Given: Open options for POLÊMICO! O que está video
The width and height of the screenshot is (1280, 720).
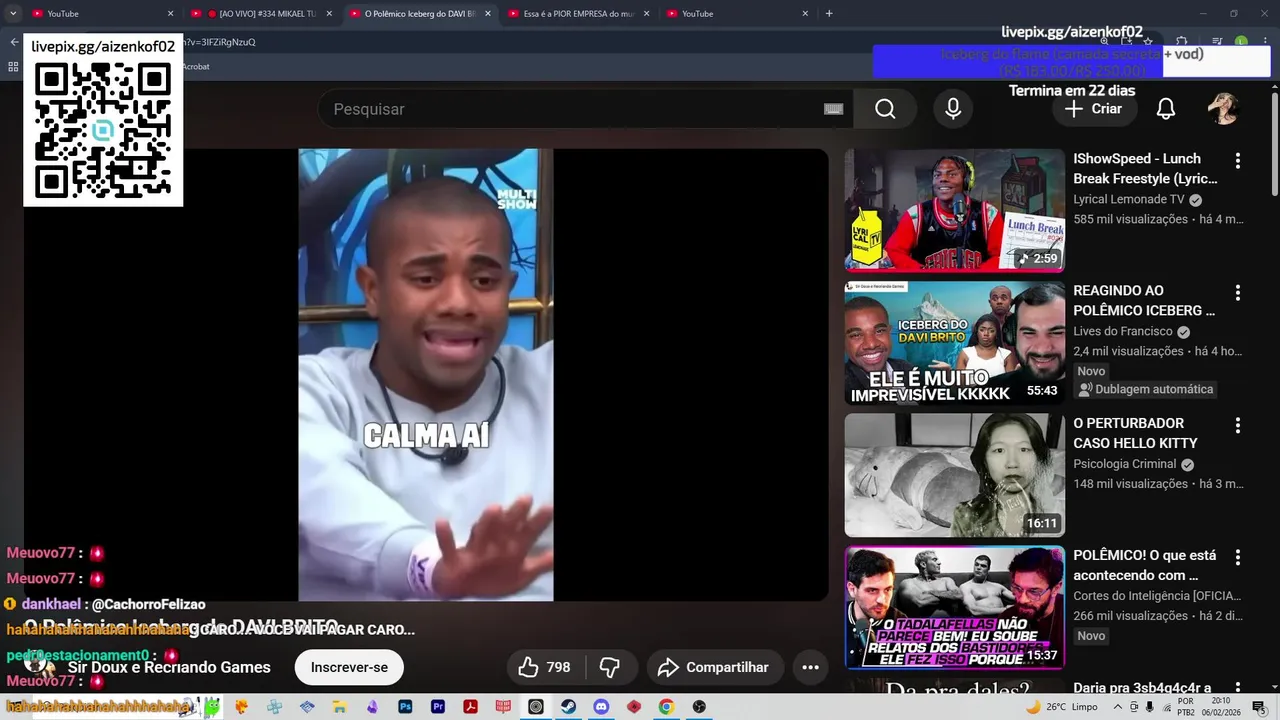Looking at the screenshot, I should (x=1238, y=557).
